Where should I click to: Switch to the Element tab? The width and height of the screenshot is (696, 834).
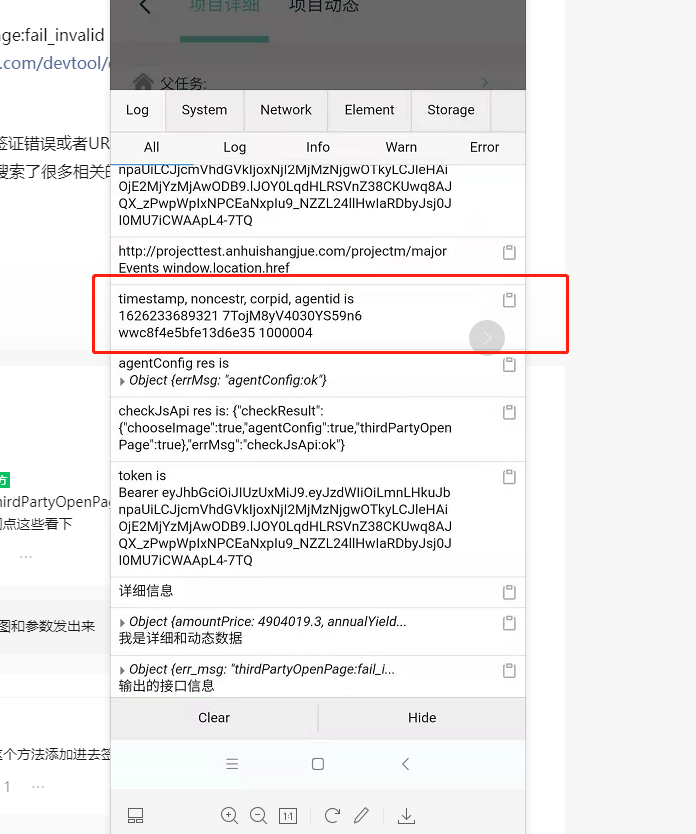click(369, 110)
